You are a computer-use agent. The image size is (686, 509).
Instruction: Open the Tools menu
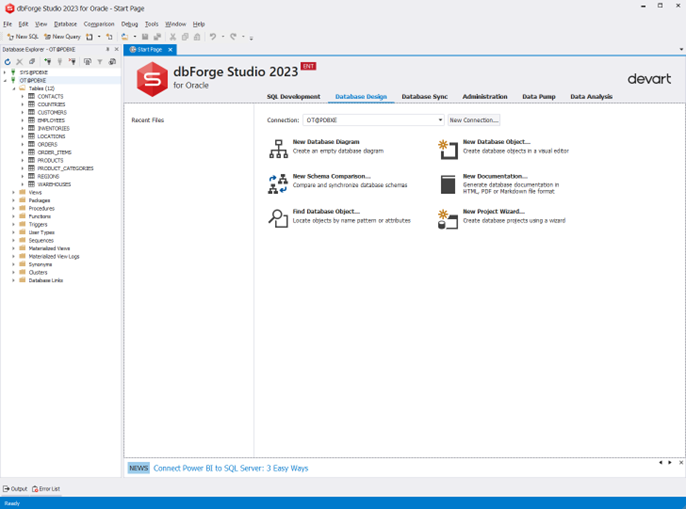click(151, 24)
